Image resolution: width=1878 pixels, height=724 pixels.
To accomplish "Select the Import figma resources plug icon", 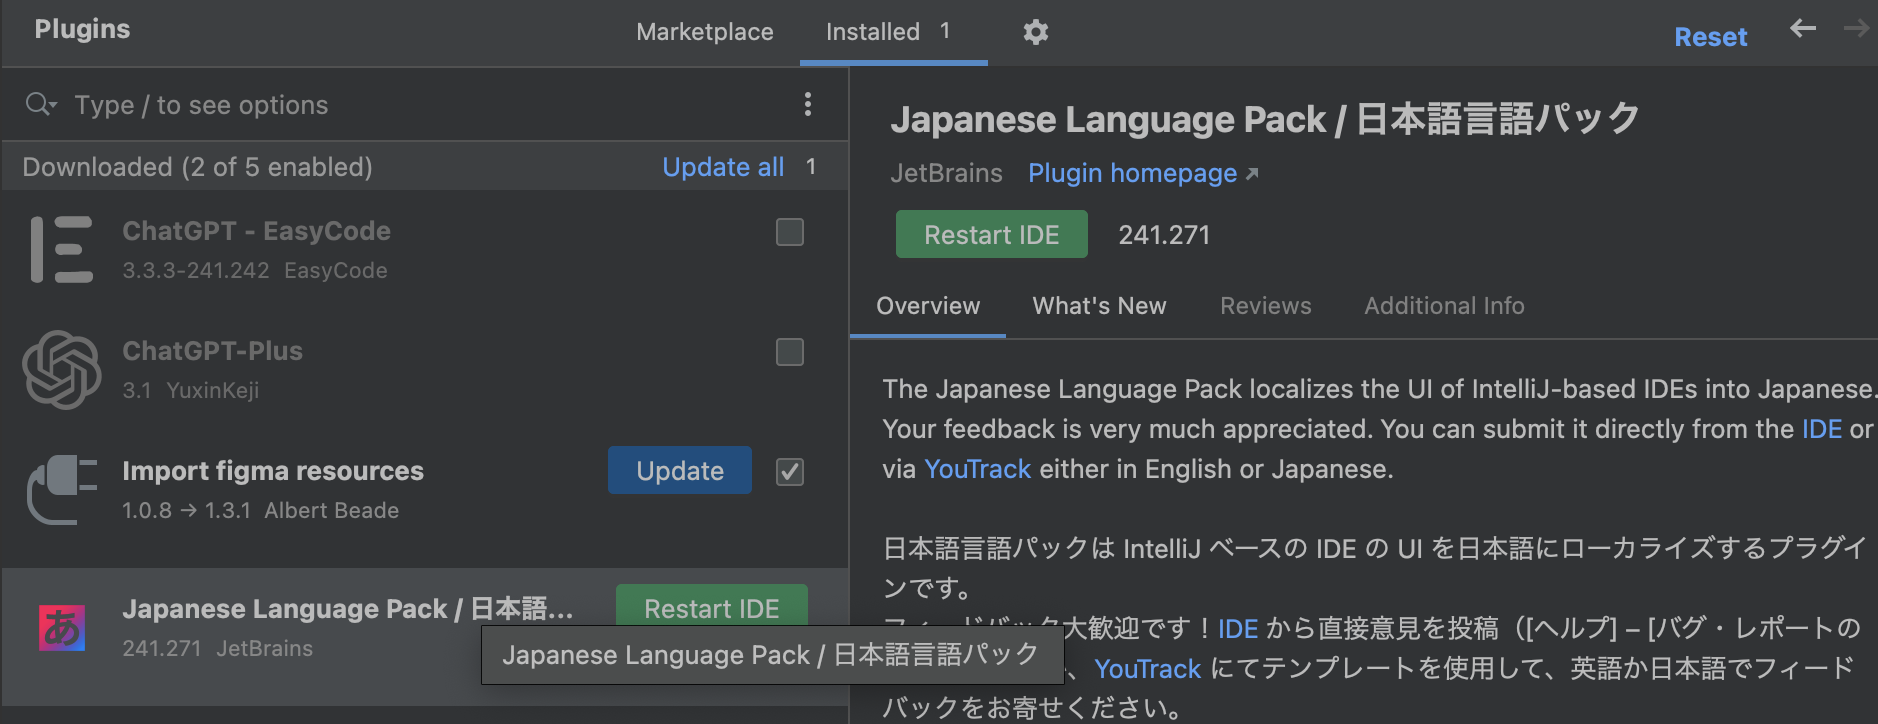I will tap(62, 490).
